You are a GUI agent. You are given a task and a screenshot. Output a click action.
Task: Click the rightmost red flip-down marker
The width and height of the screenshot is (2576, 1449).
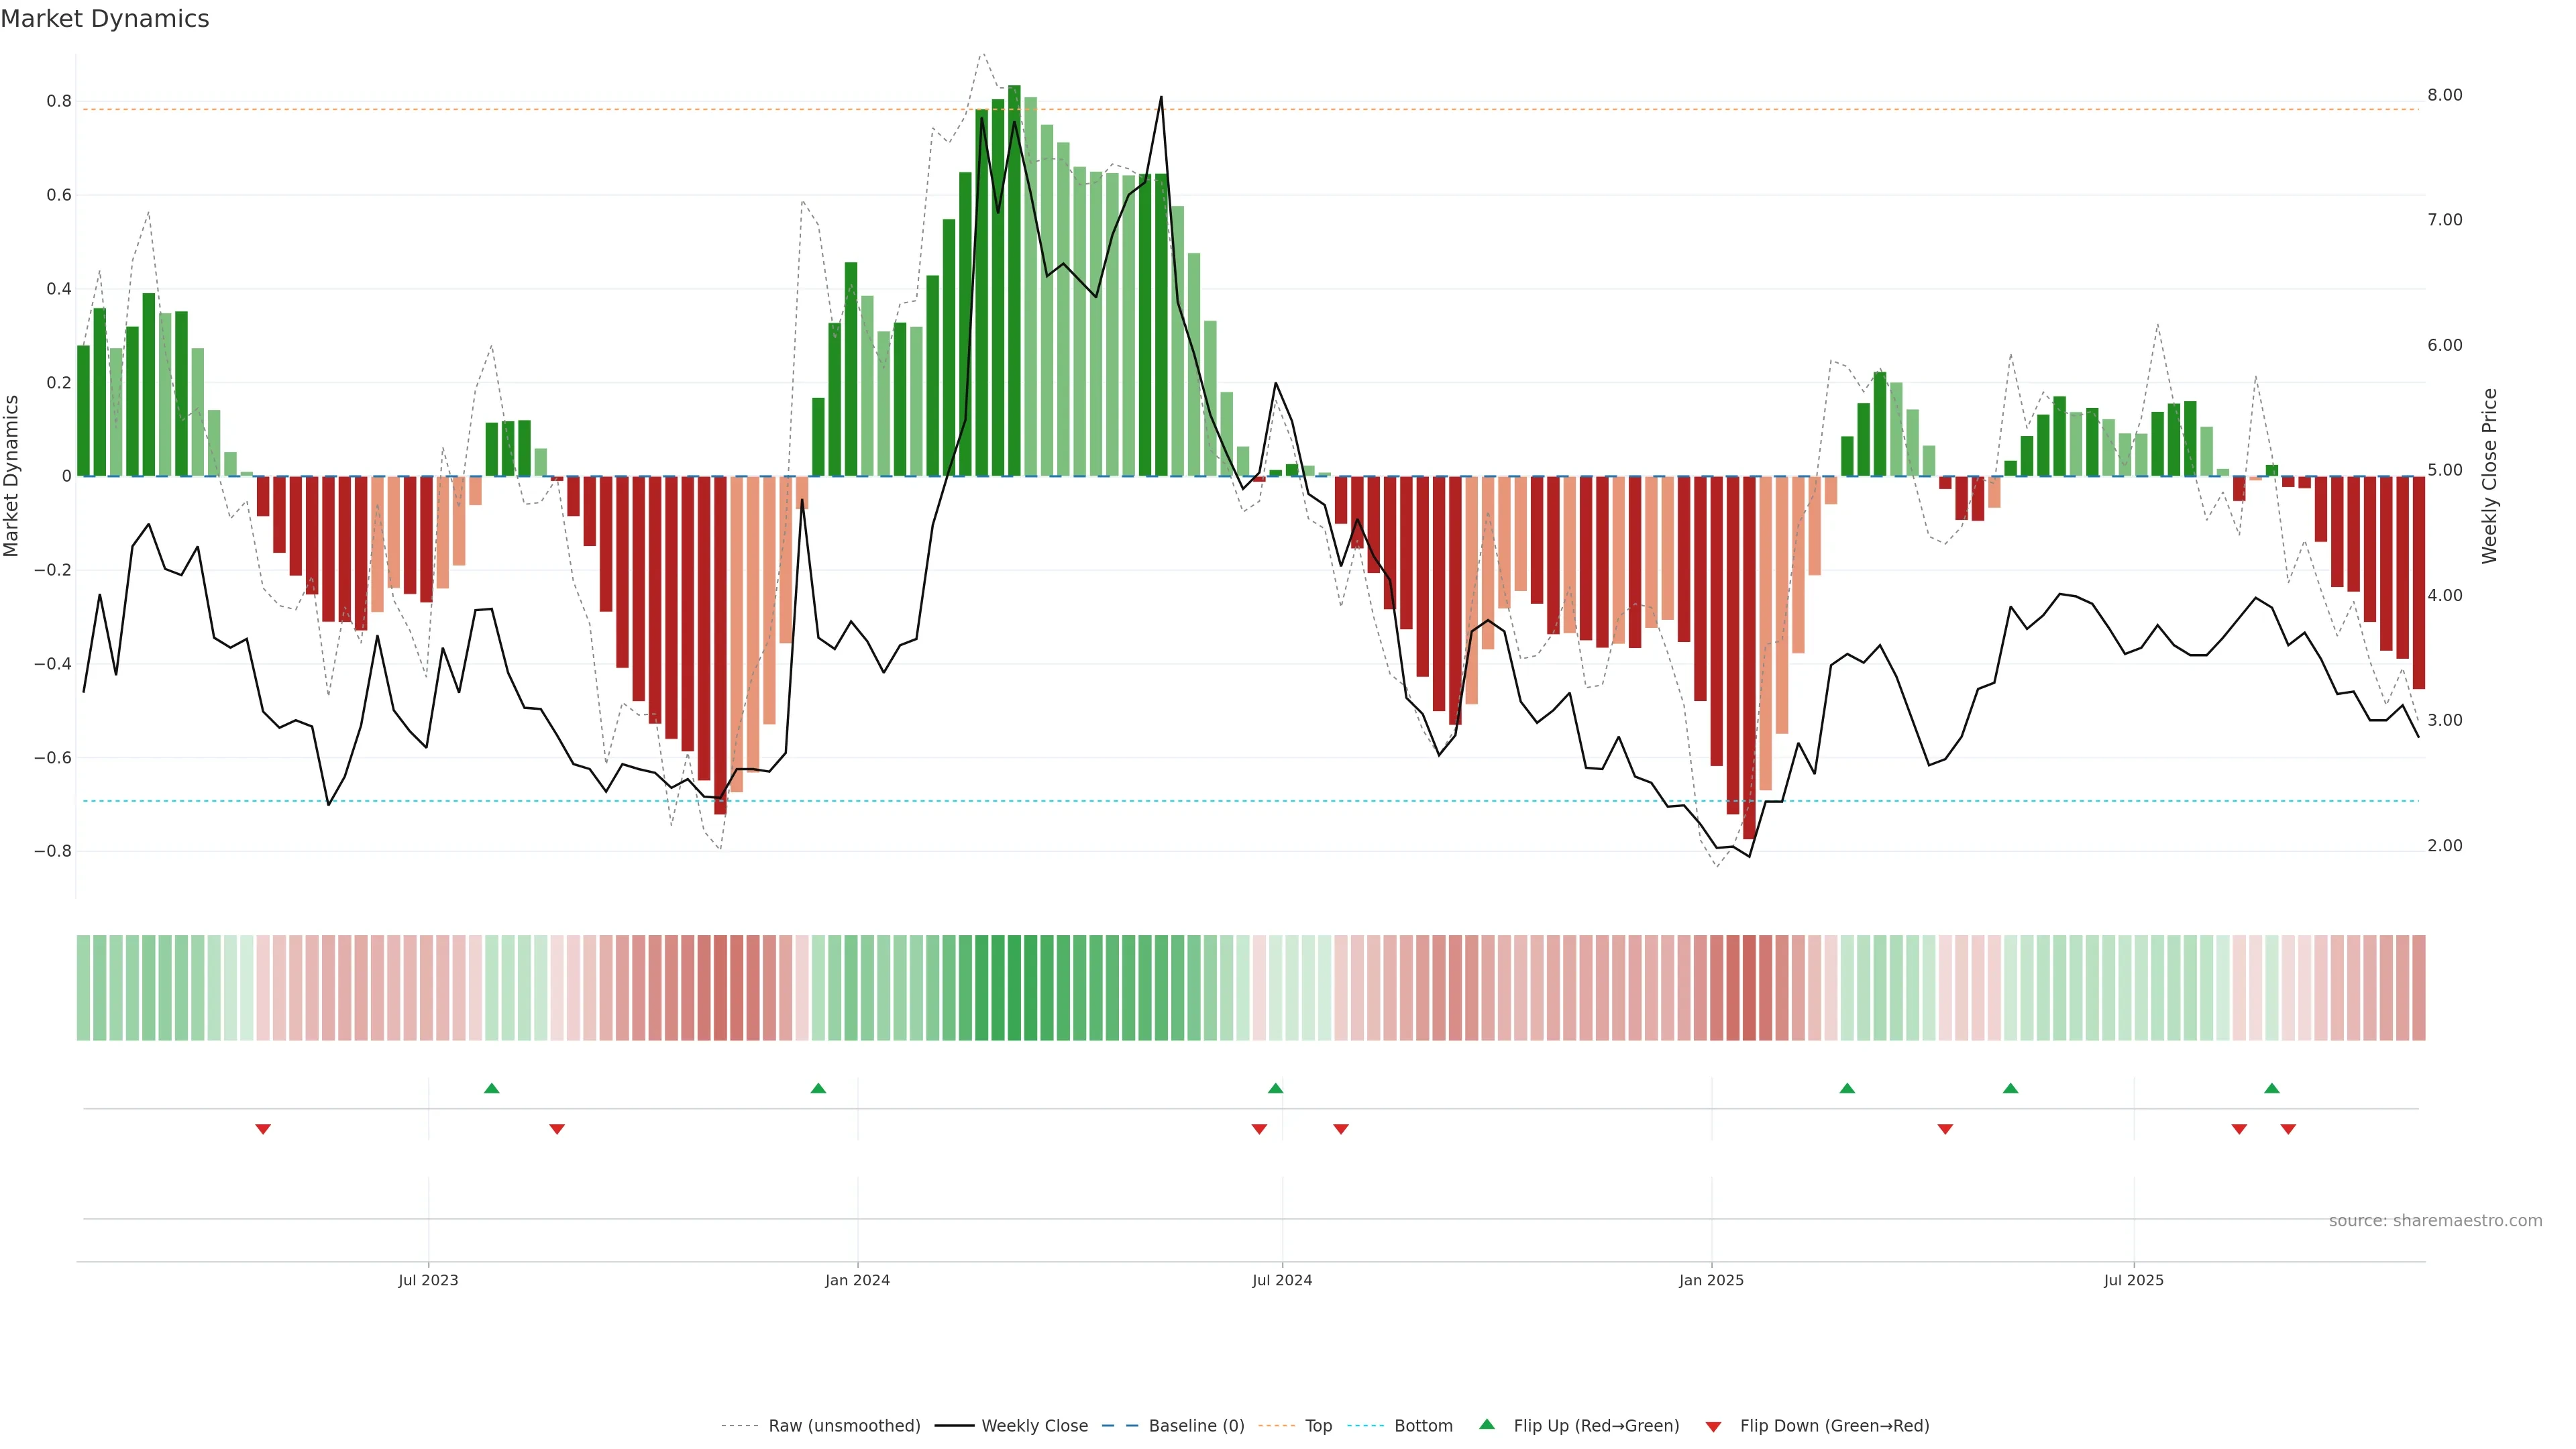(2288, 1129)
